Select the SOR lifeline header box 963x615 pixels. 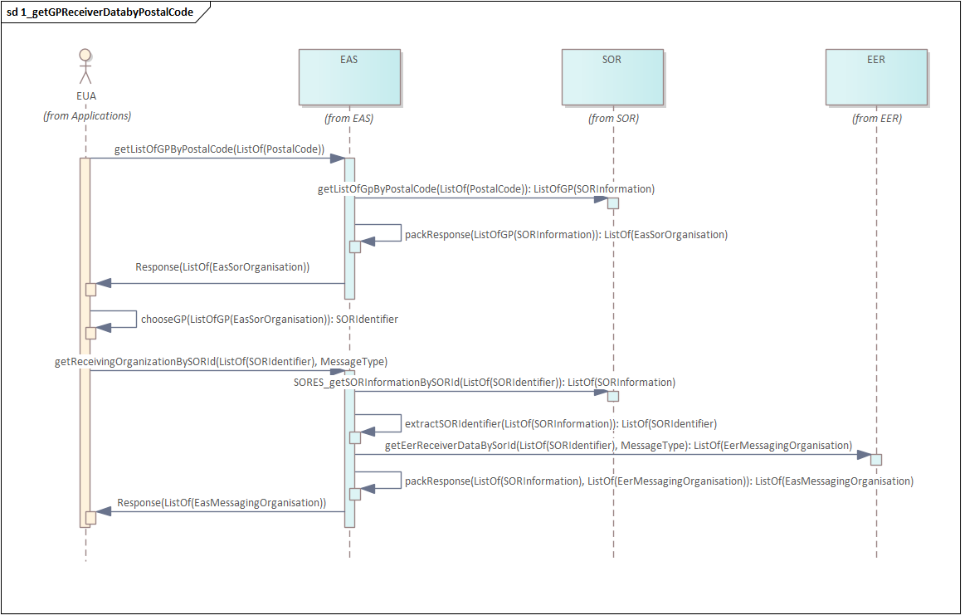[612, 77]
